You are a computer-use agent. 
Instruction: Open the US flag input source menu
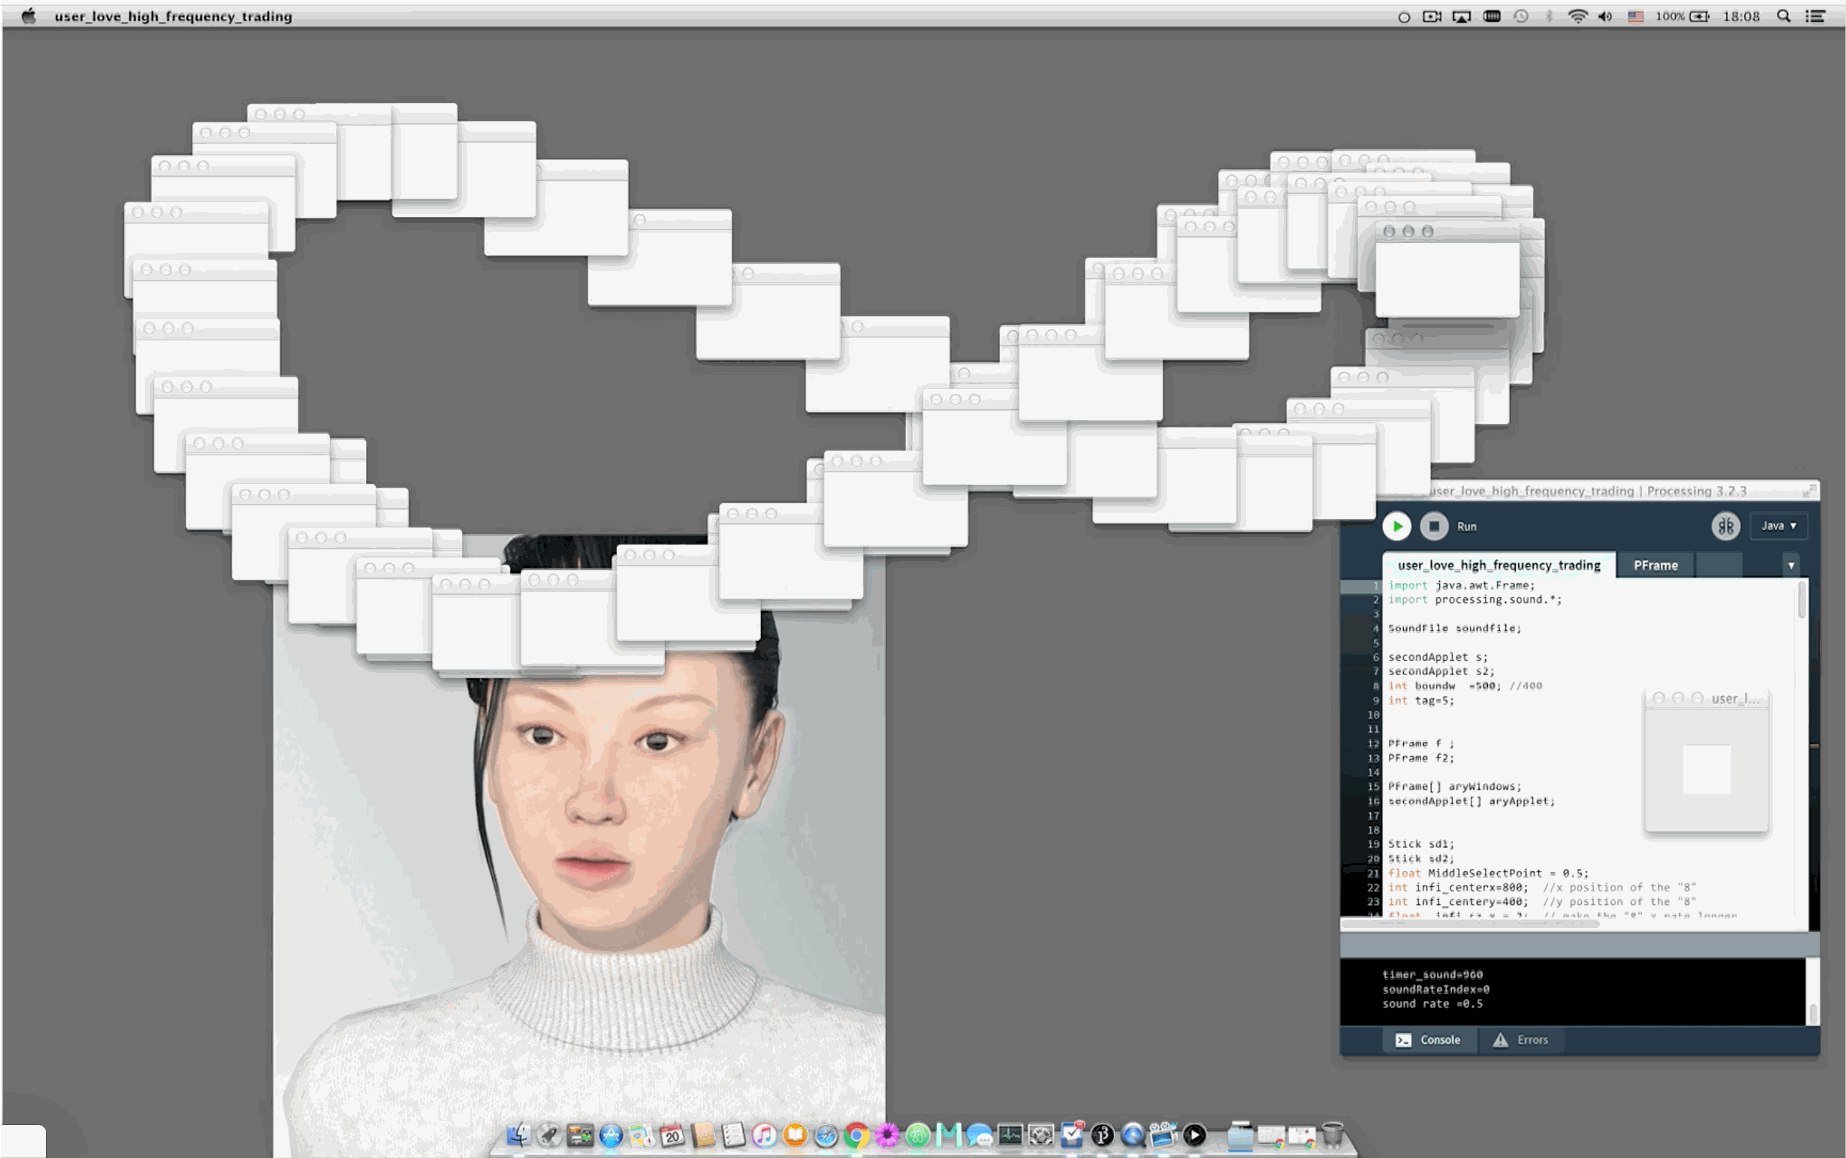point(1636,16)
